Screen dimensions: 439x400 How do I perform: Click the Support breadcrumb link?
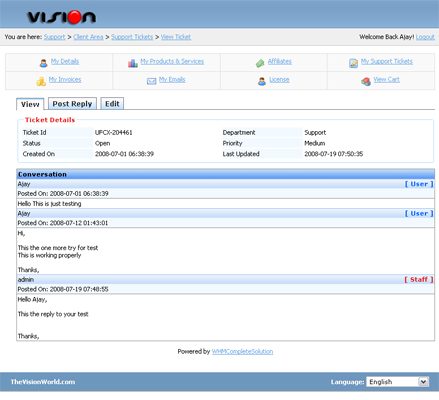55,37
